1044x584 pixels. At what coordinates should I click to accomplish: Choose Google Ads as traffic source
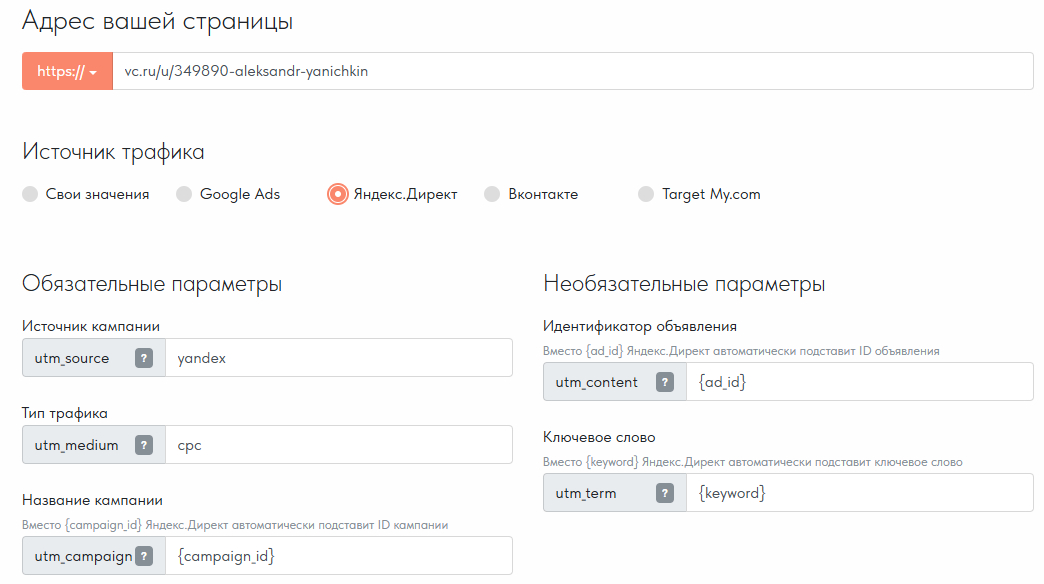coord(184,194)
